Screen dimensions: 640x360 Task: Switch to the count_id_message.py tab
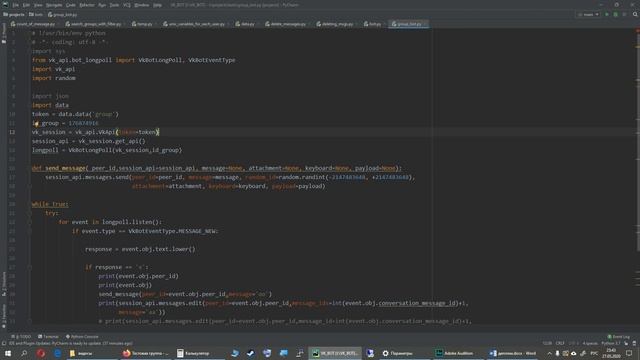tap(34, 24)
